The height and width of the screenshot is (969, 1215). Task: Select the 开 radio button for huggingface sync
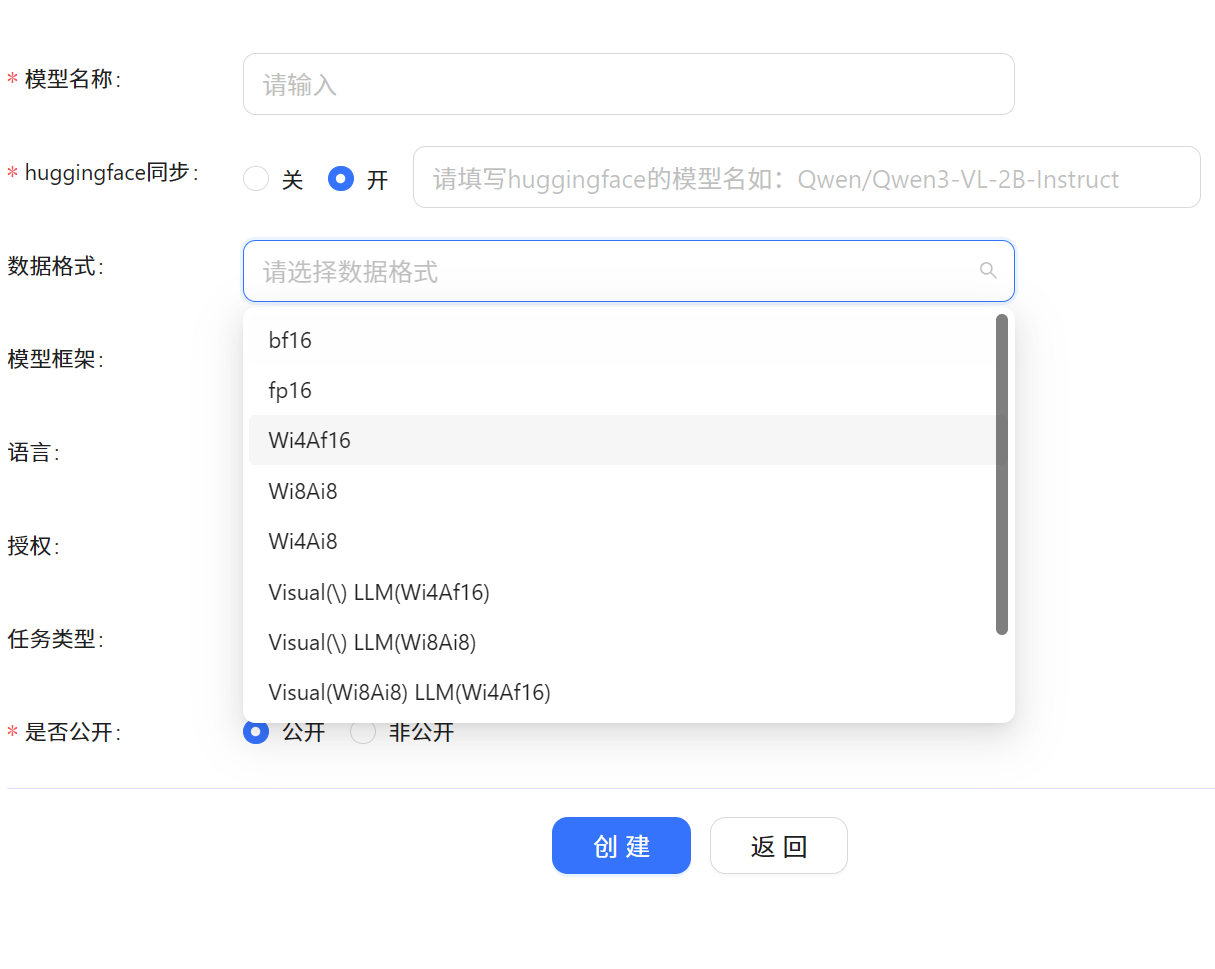[341, 179]
